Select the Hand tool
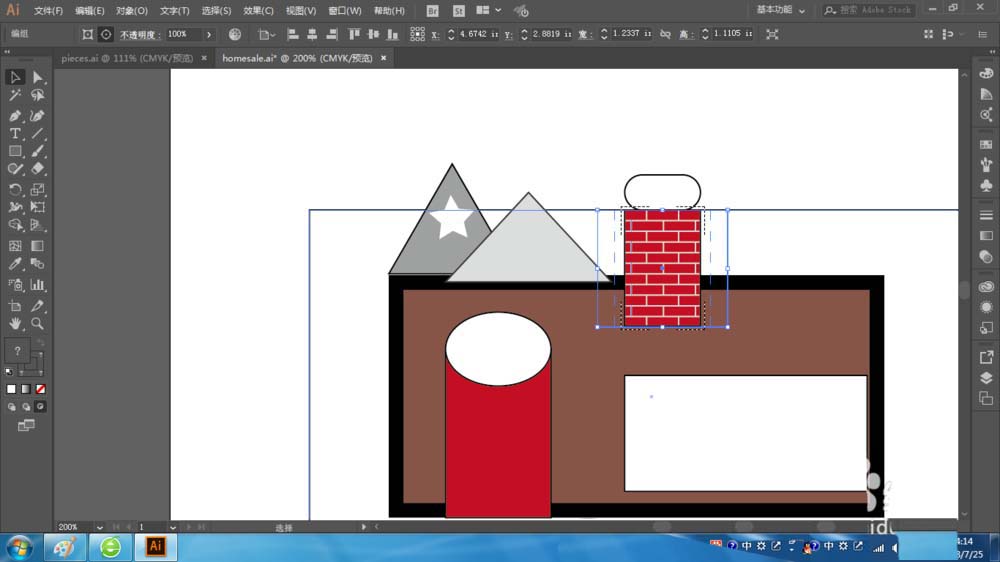 [15, 324]
